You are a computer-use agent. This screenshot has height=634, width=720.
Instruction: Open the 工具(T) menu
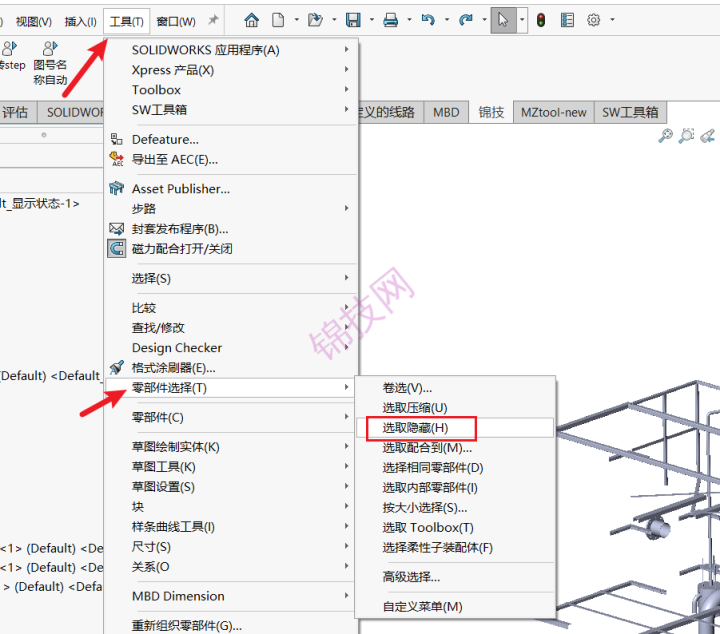point(126,22)
